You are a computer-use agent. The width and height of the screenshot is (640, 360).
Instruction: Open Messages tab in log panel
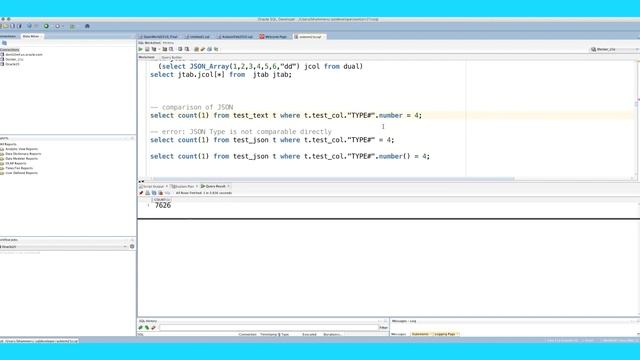tap(399, 334)
